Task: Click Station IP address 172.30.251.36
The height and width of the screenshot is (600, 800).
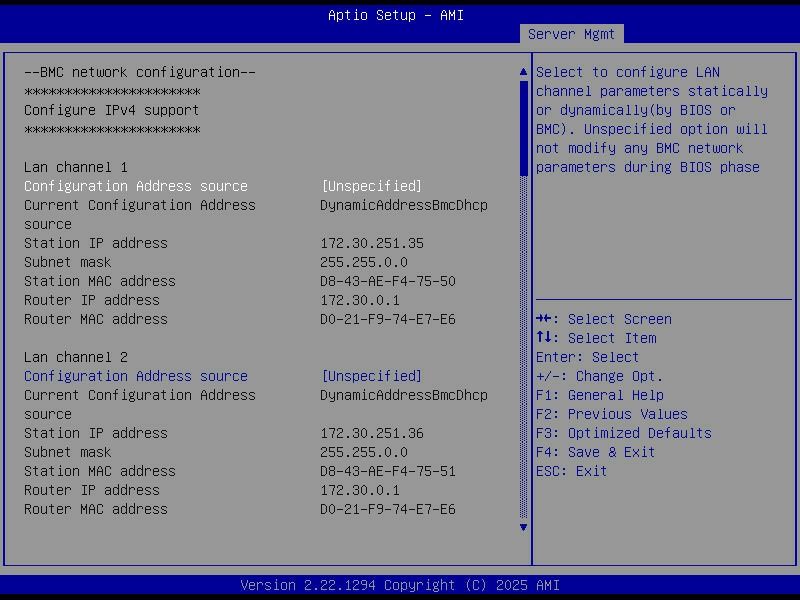Action: [x=372, y=433]
